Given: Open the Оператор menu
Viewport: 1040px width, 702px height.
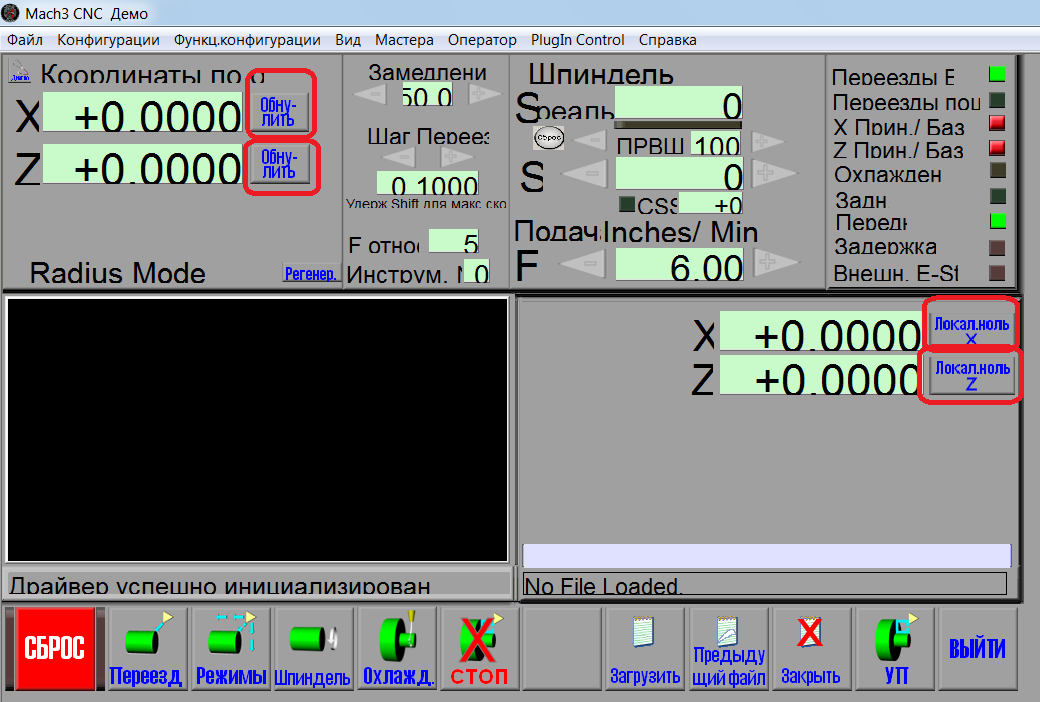Looking at the screenshot, I should [482, 40].
